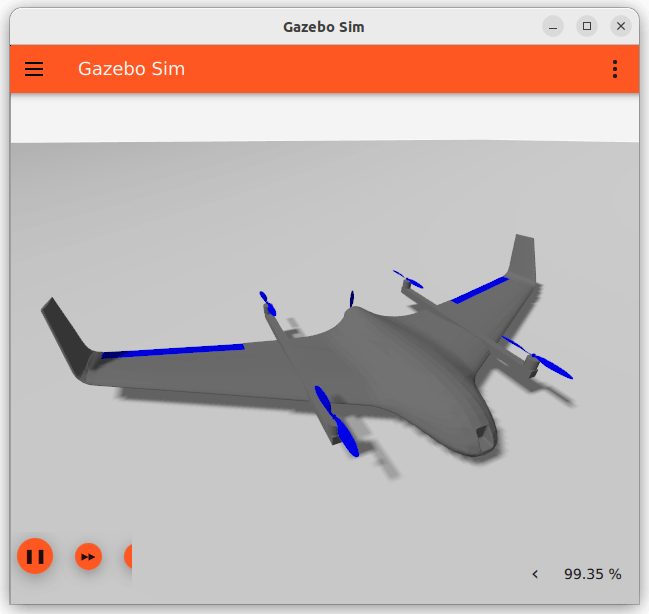
Task: Select the blue aileron on right wing
Action: pos(480,290)
